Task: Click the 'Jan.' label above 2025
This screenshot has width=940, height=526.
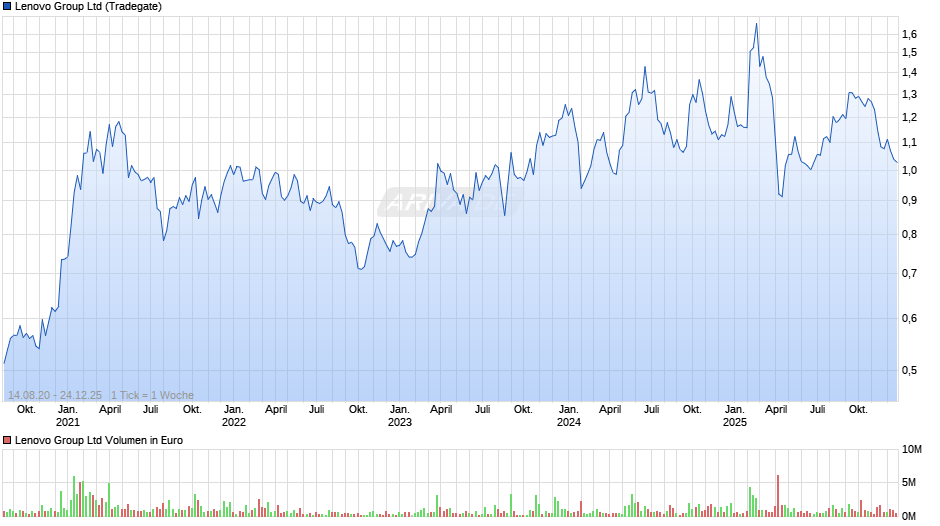Action: pyautogui.click(x=735, y=409)
